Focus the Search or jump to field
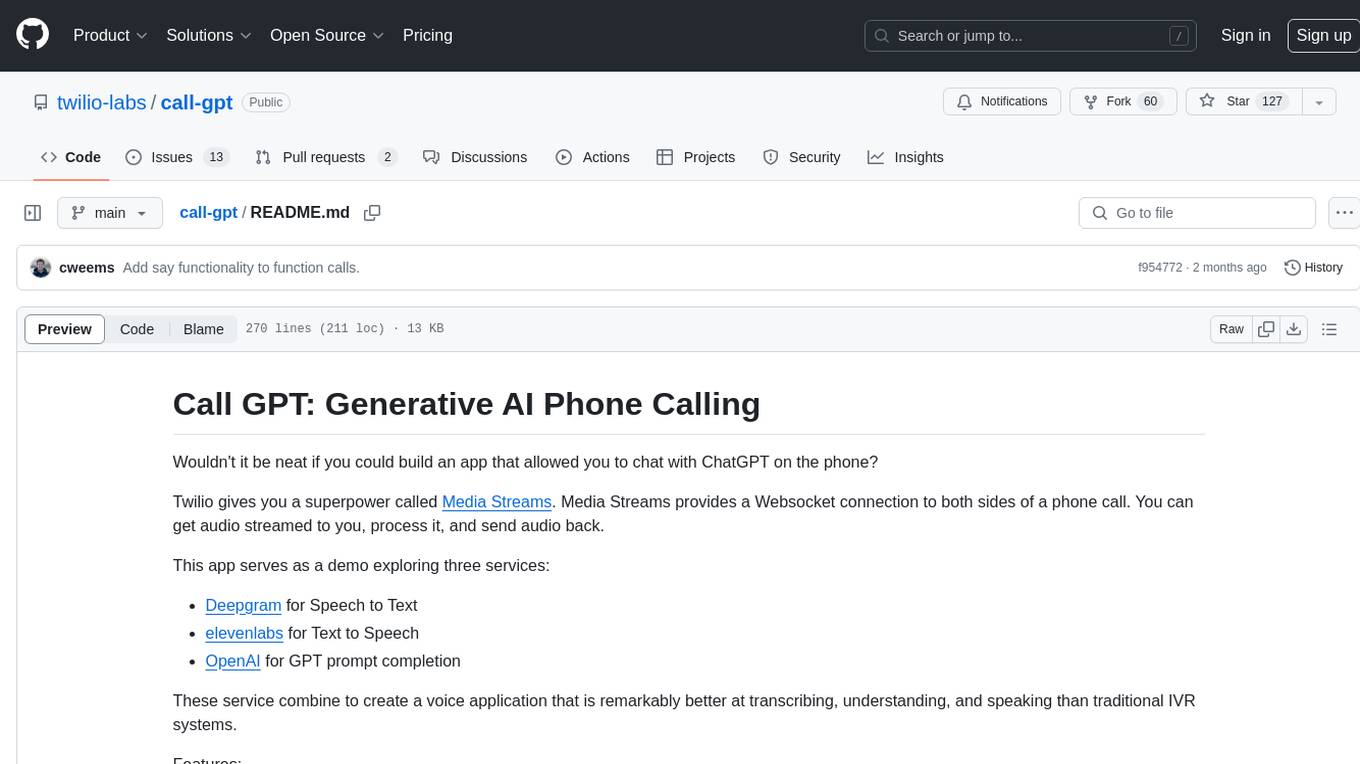 coord(1030,36)
